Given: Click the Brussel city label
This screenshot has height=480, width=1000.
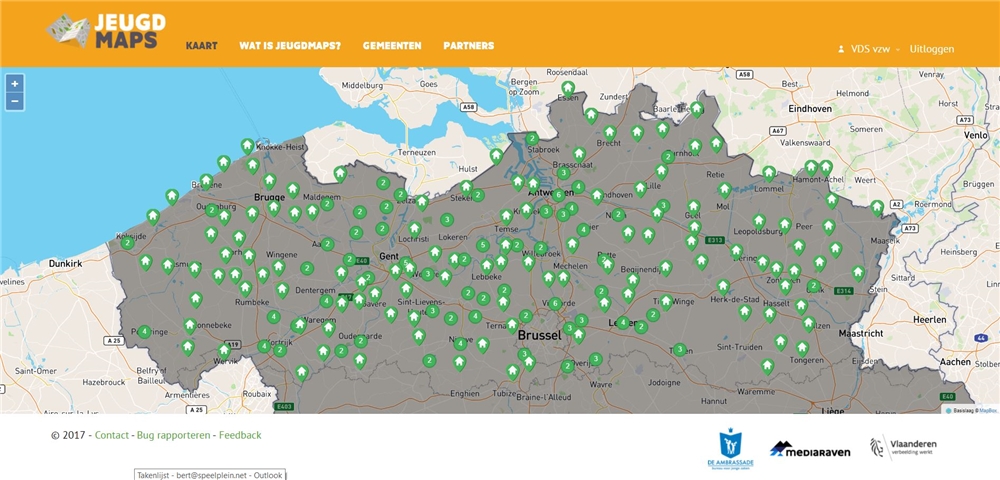Looking at the screenshot, I should pos(540,334).
